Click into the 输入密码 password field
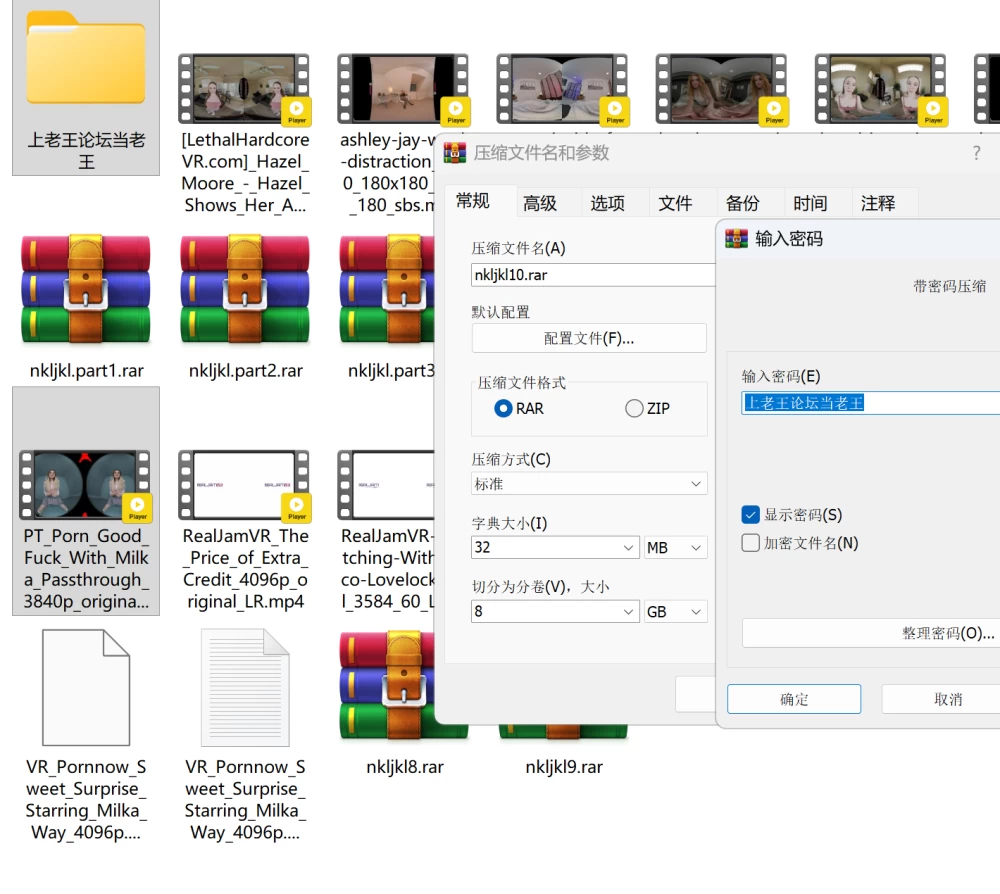Viewport: 1000px width, 894px height. point(871,403)
